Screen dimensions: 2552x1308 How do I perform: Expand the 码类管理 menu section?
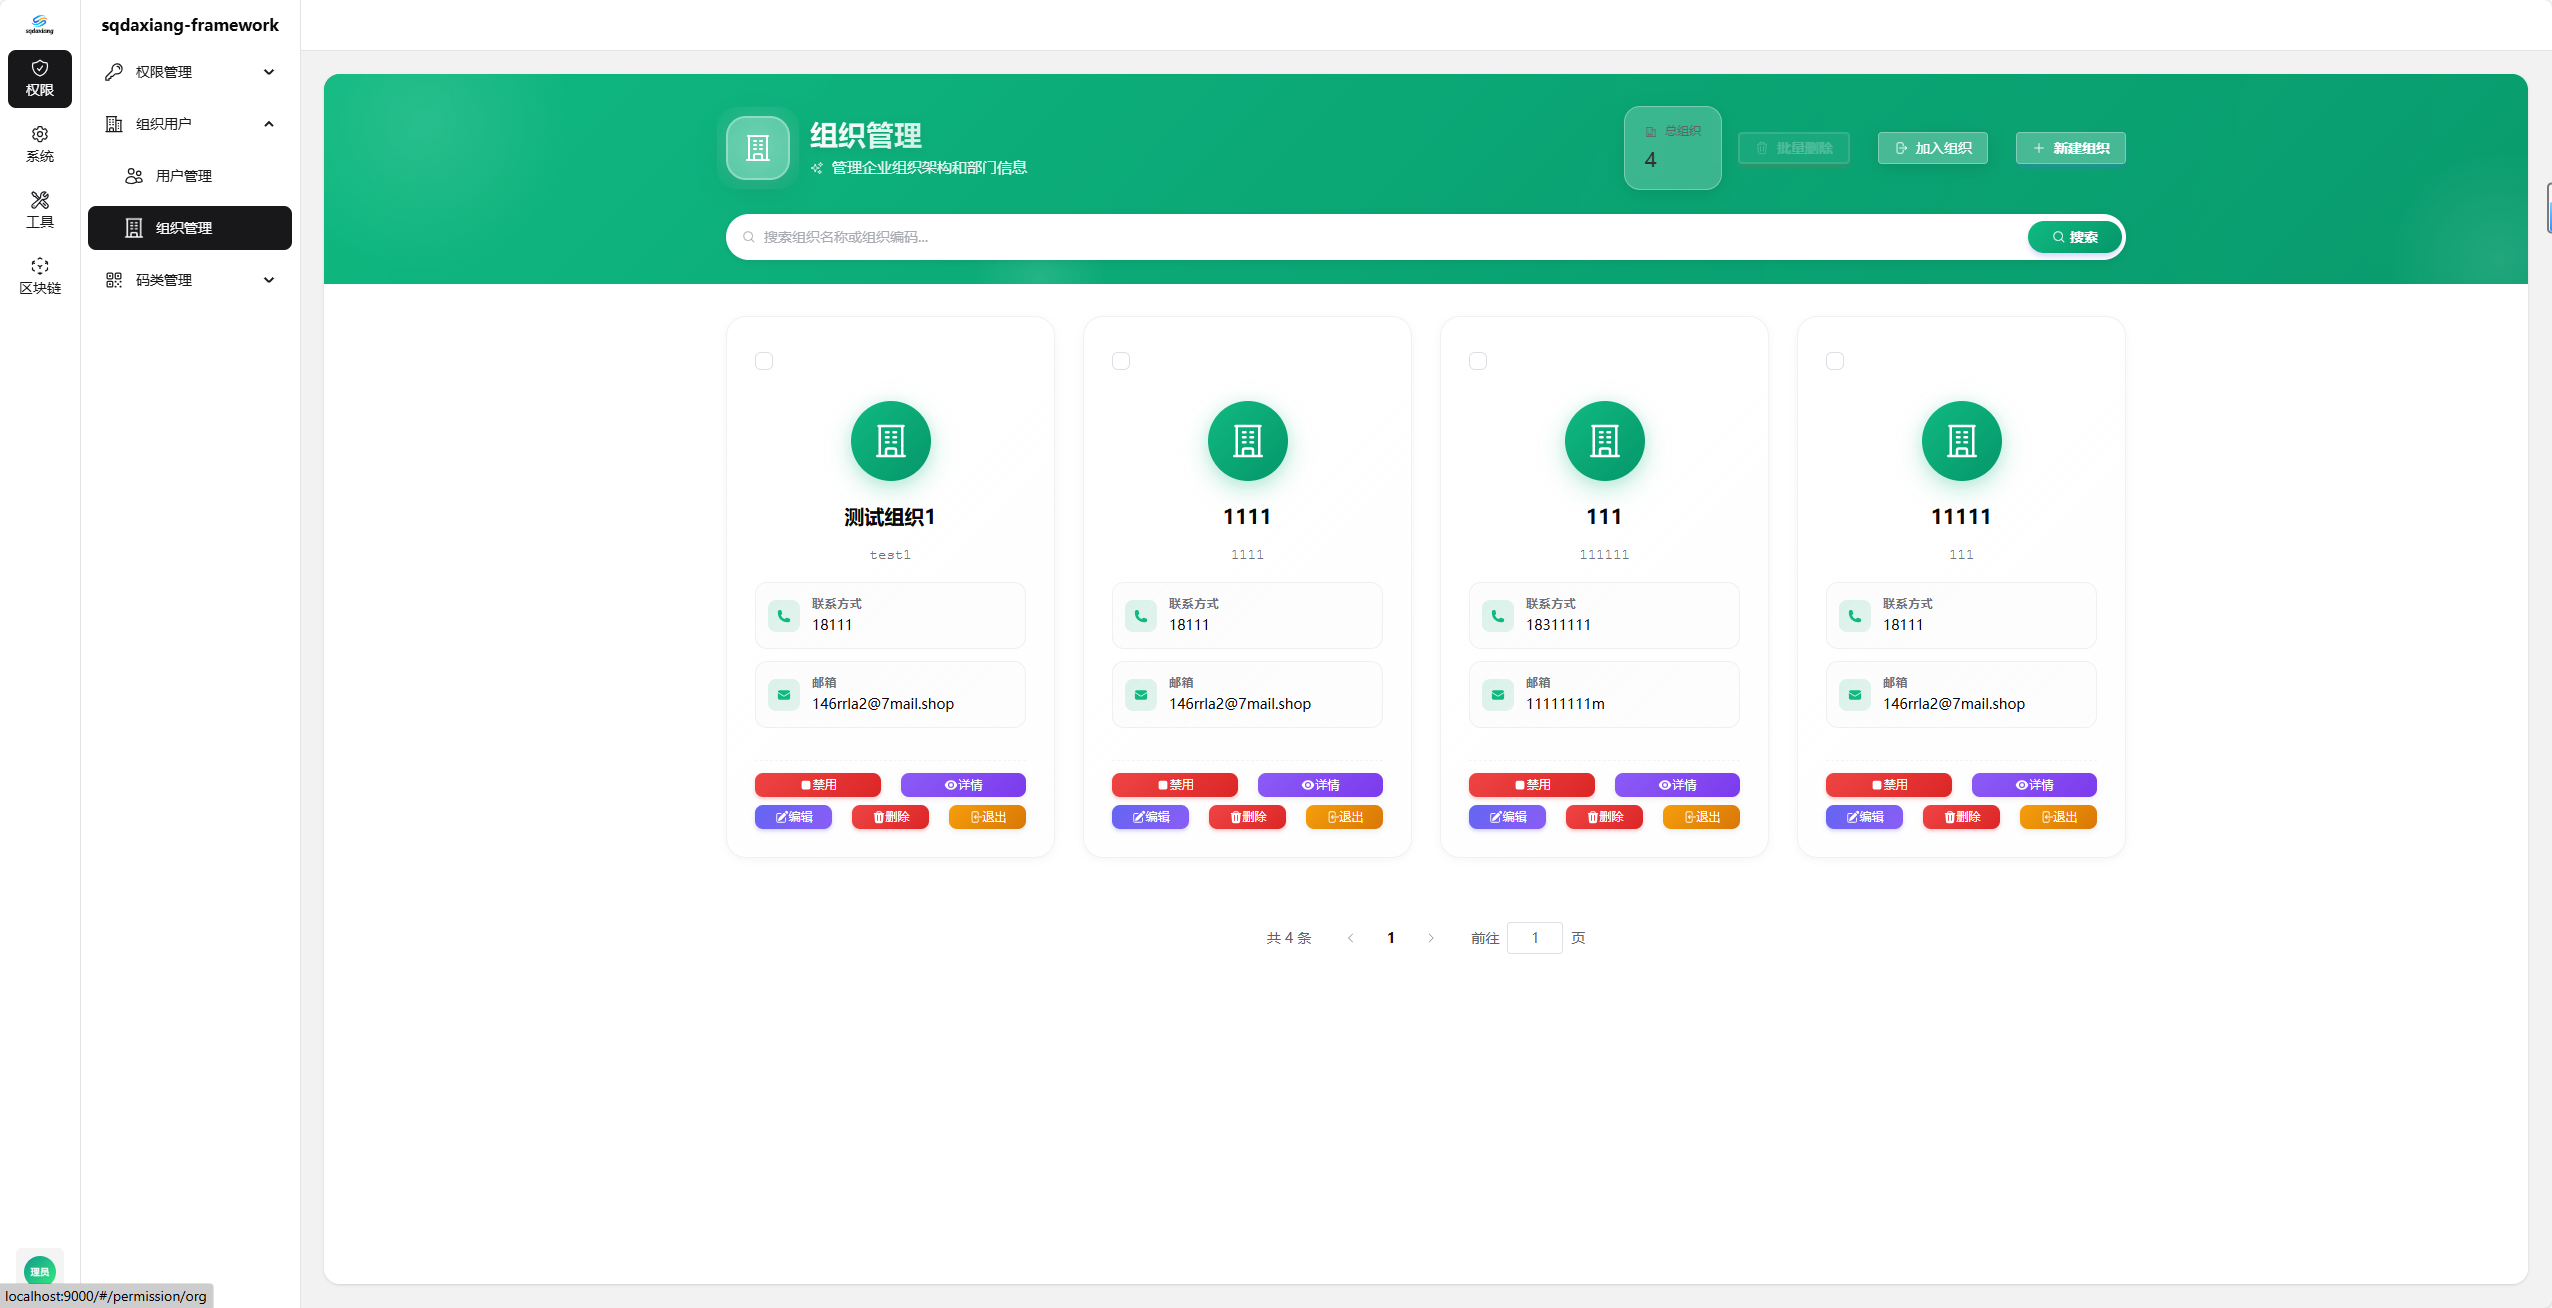pos(189,279)
